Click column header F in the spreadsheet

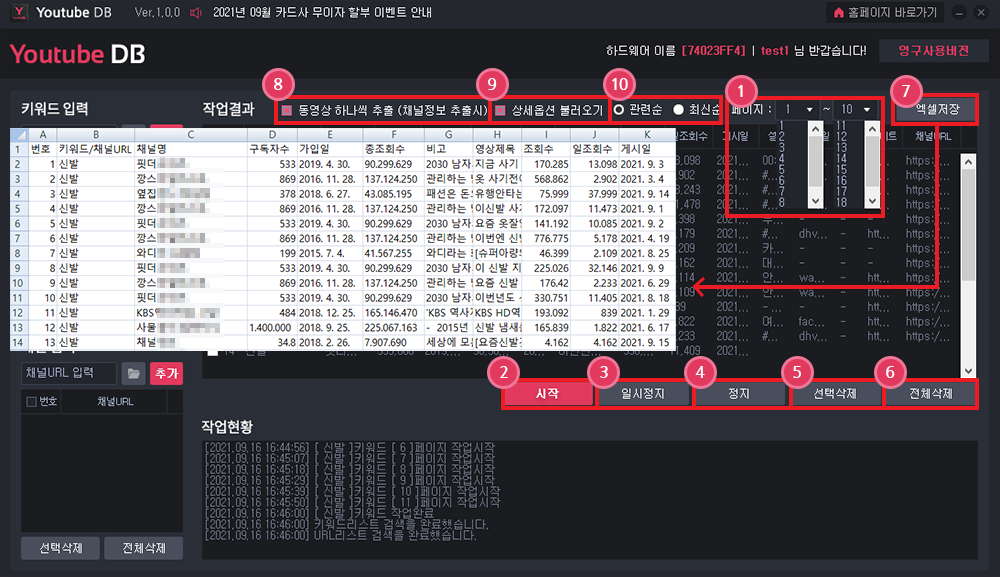393,135
